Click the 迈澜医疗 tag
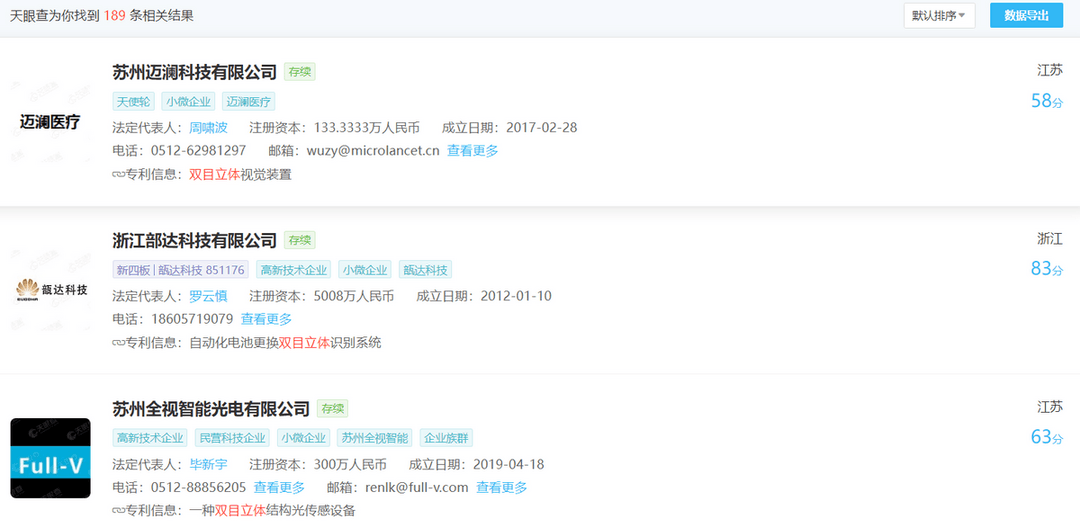 249,102
